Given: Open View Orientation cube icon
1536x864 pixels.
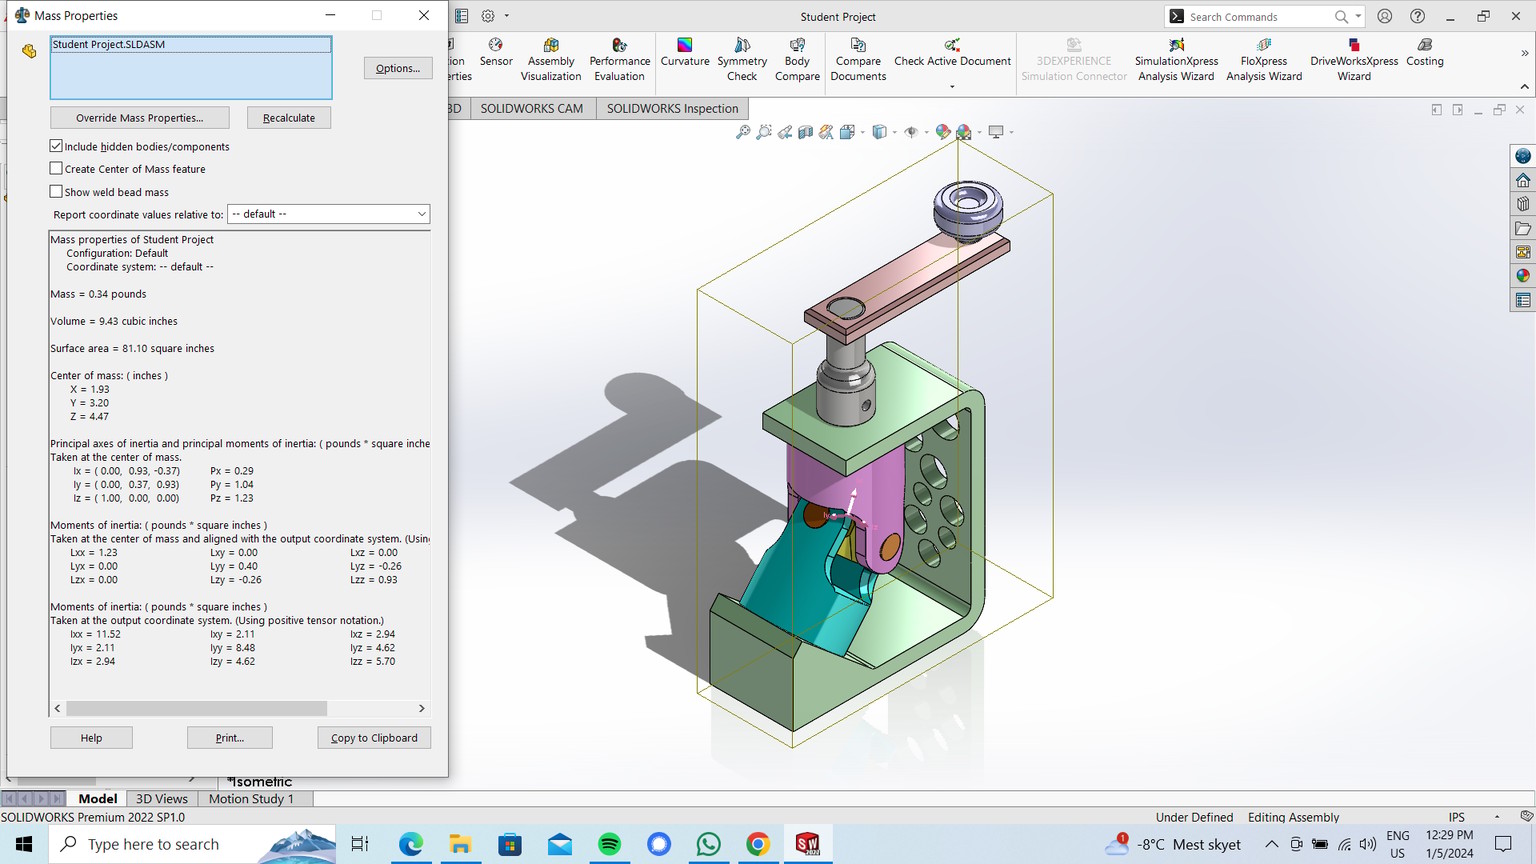Looking at the screenshot, I should (x=847, y=132).
